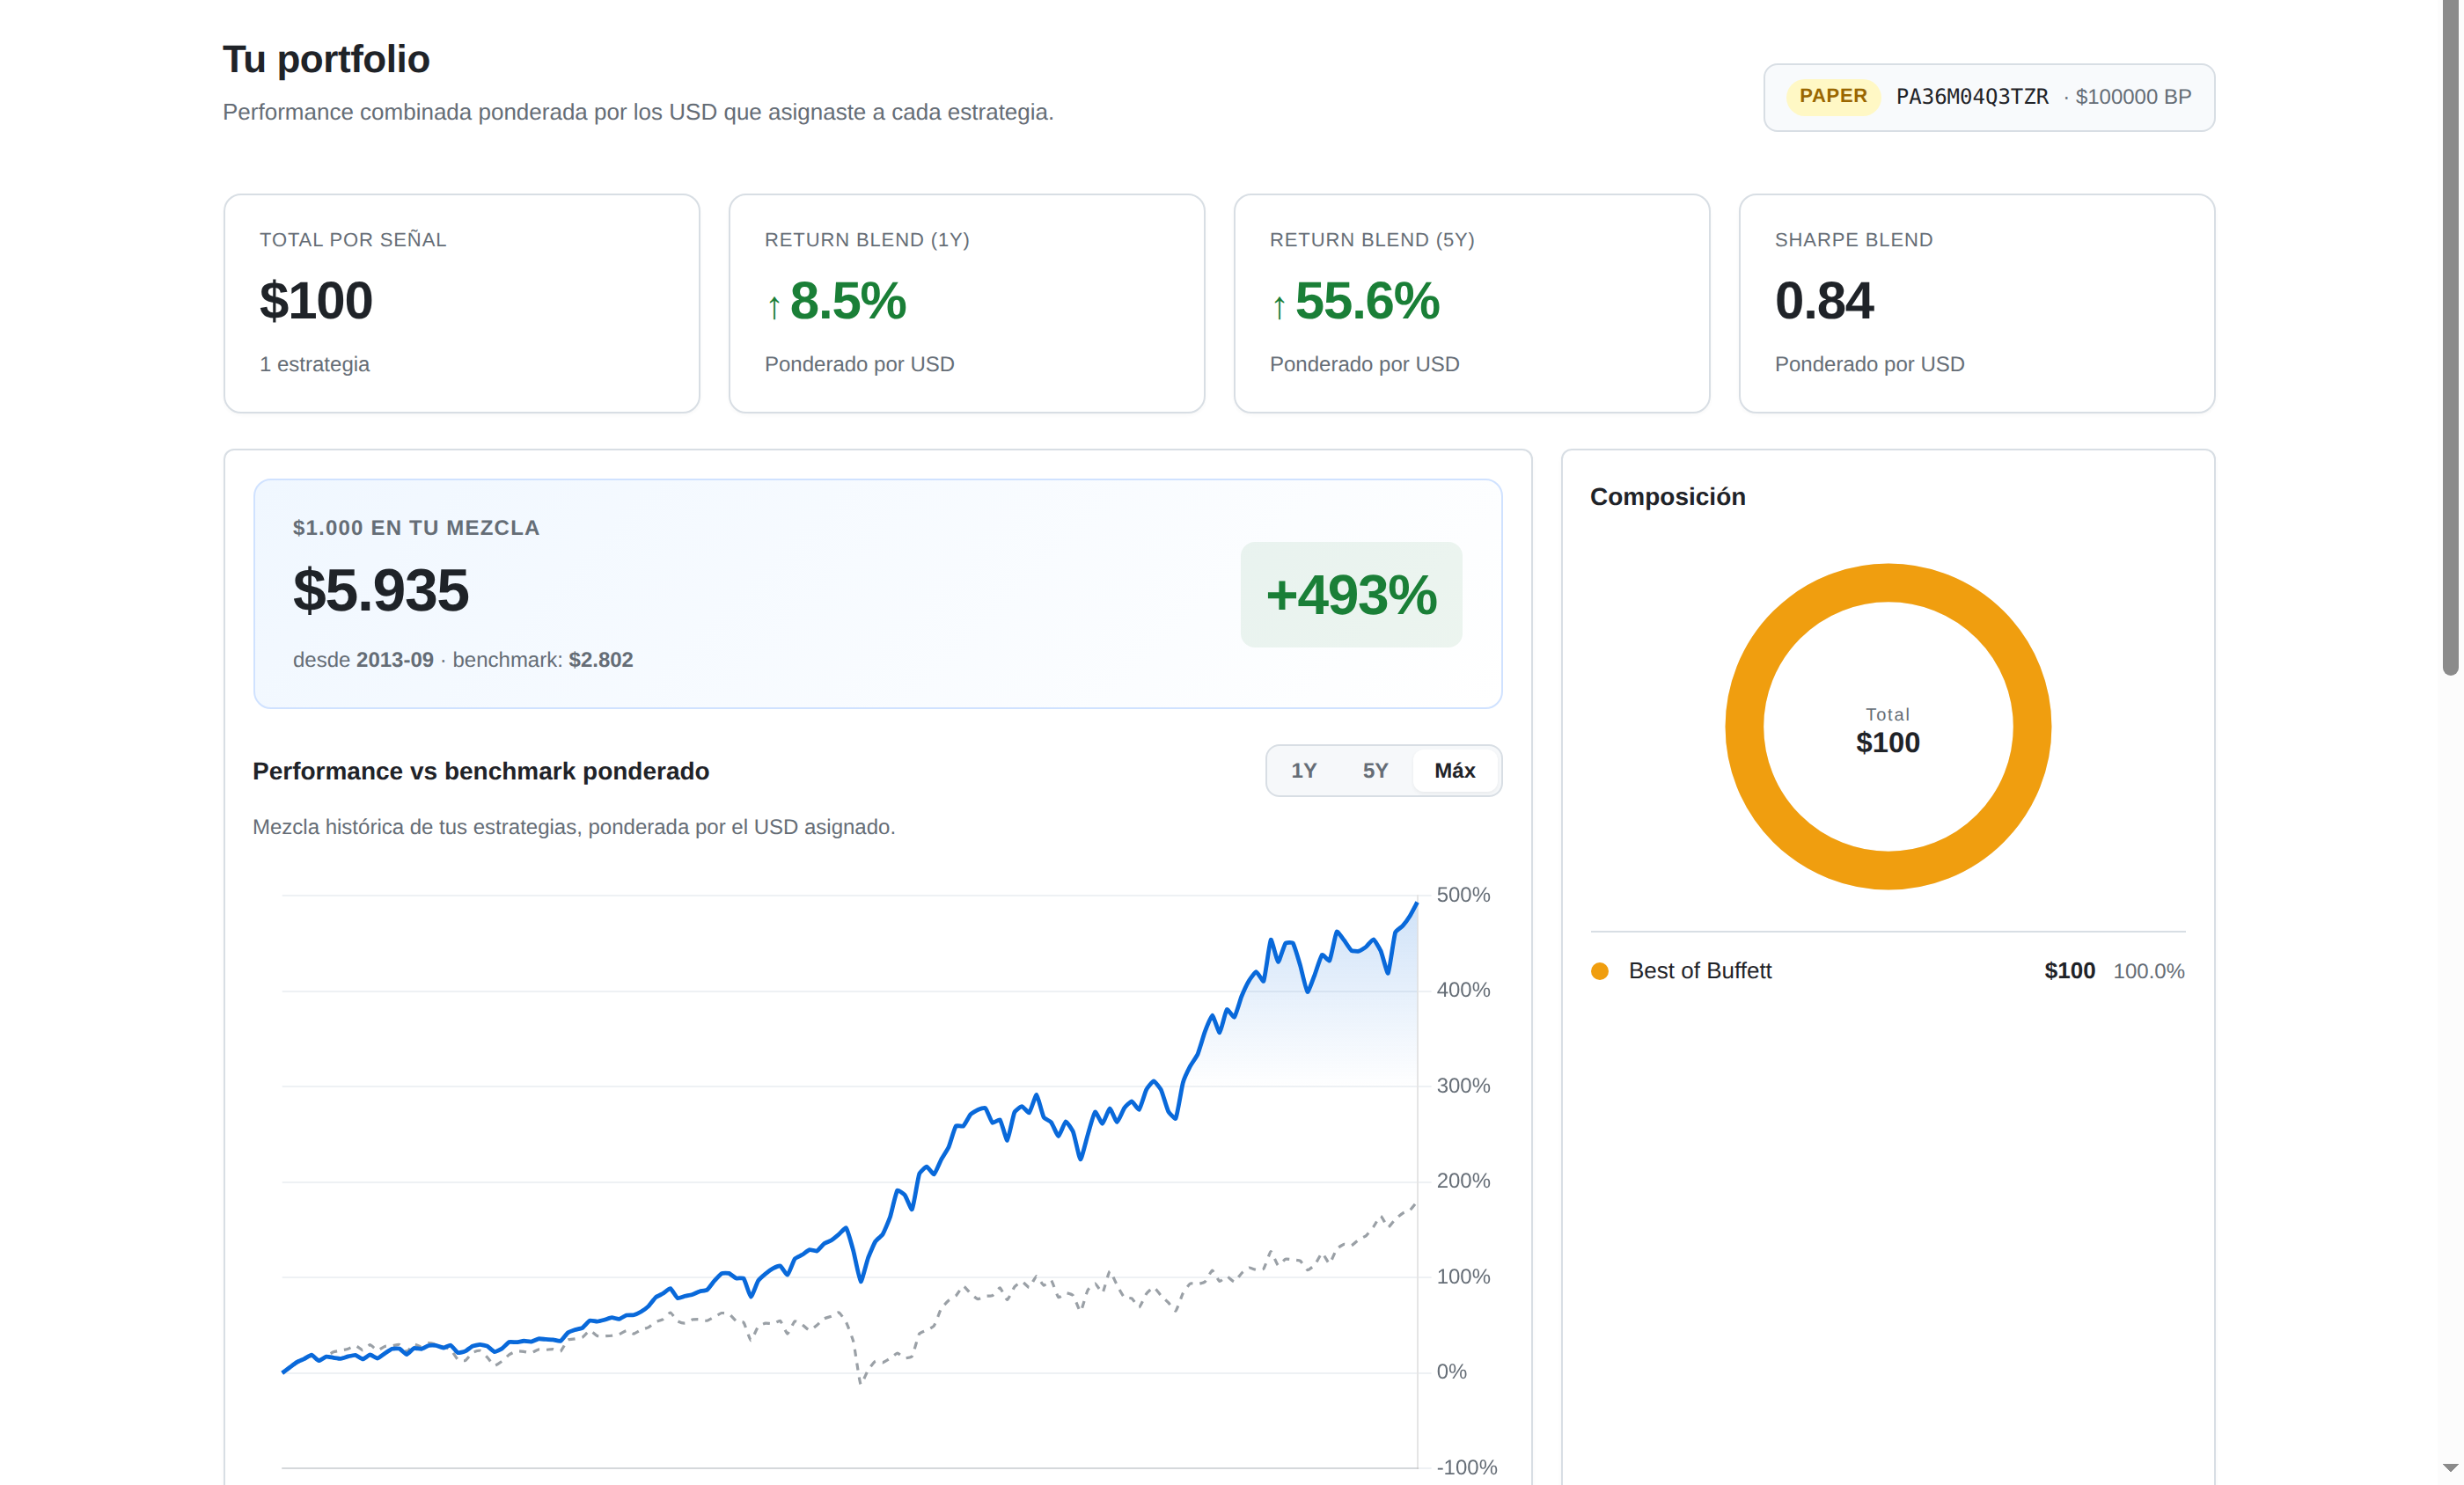Click the 500% y-axis label
The height and width of the screenshot is (1485, 2464).
[1462, 895]
